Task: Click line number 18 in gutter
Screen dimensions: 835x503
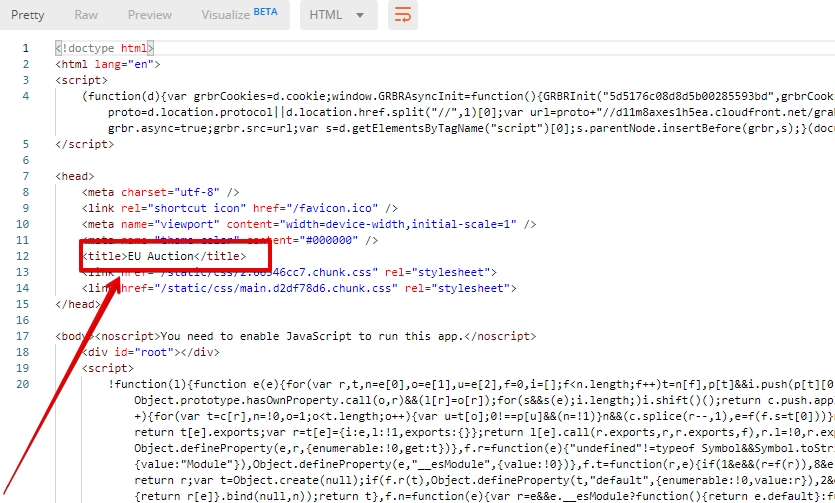Action: [22, 352]
